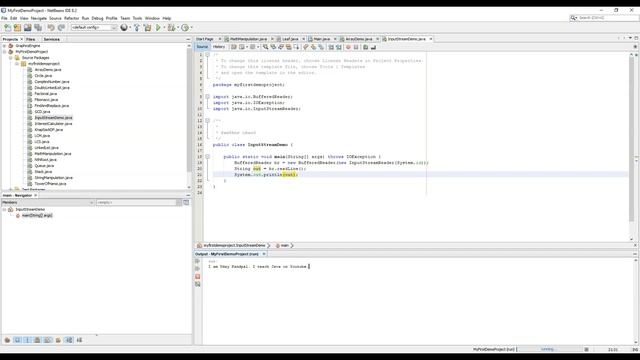The width and height of the screenshot is (640, 360).
Task: Click the Search input field
Action: [x=607, y=18]
